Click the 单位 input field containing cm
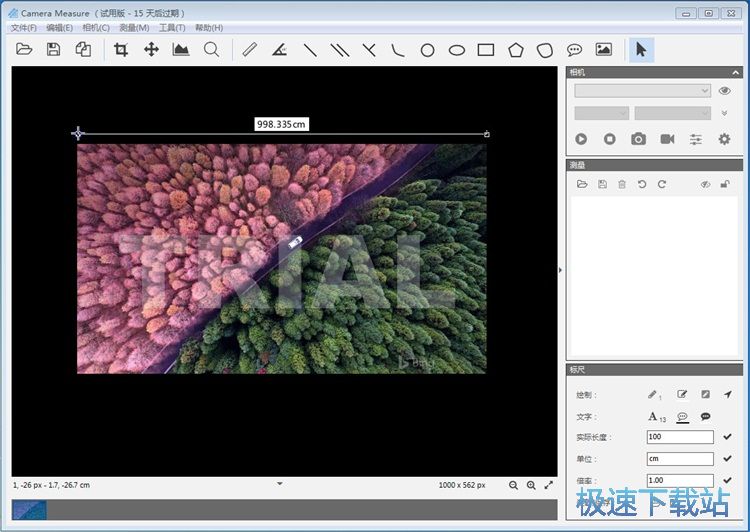 coord(679,459)
